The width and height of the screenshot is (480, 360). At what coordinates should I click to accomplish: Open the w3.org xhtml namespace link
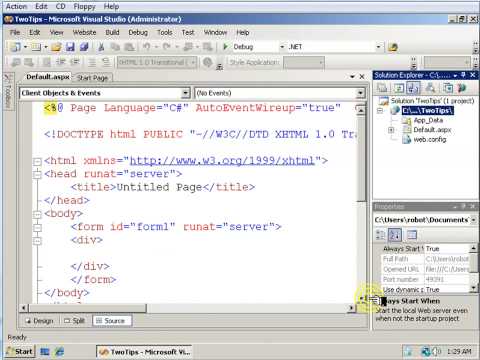click(222, 161)
